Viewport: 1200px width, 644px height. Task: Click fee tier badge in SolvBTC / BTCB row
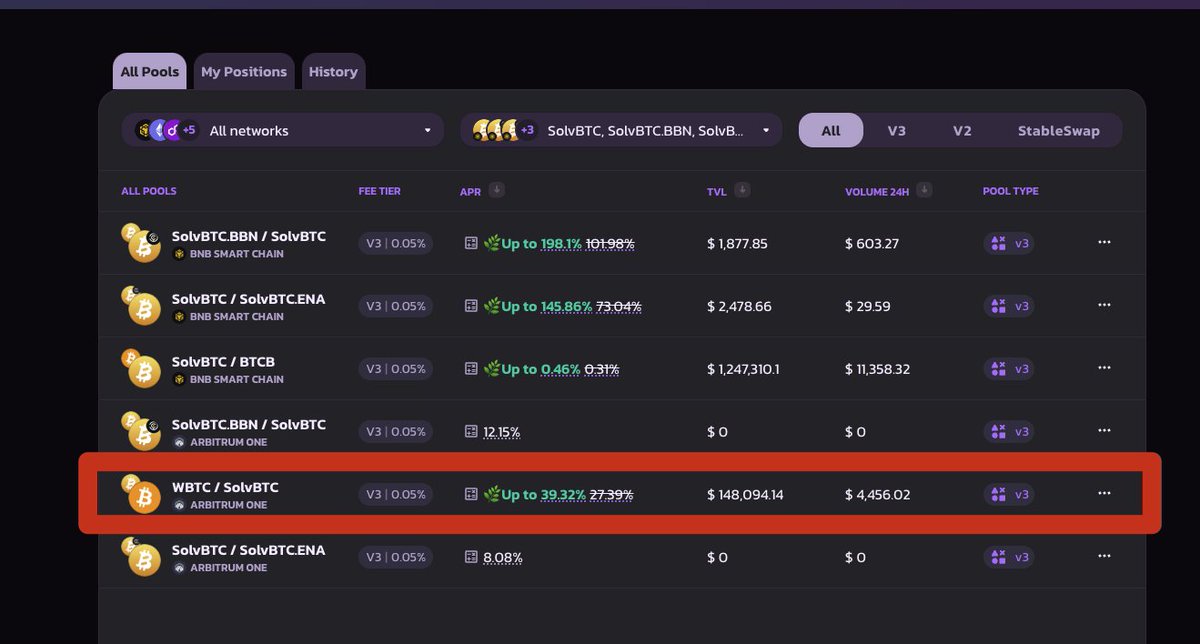coord(396,369)
